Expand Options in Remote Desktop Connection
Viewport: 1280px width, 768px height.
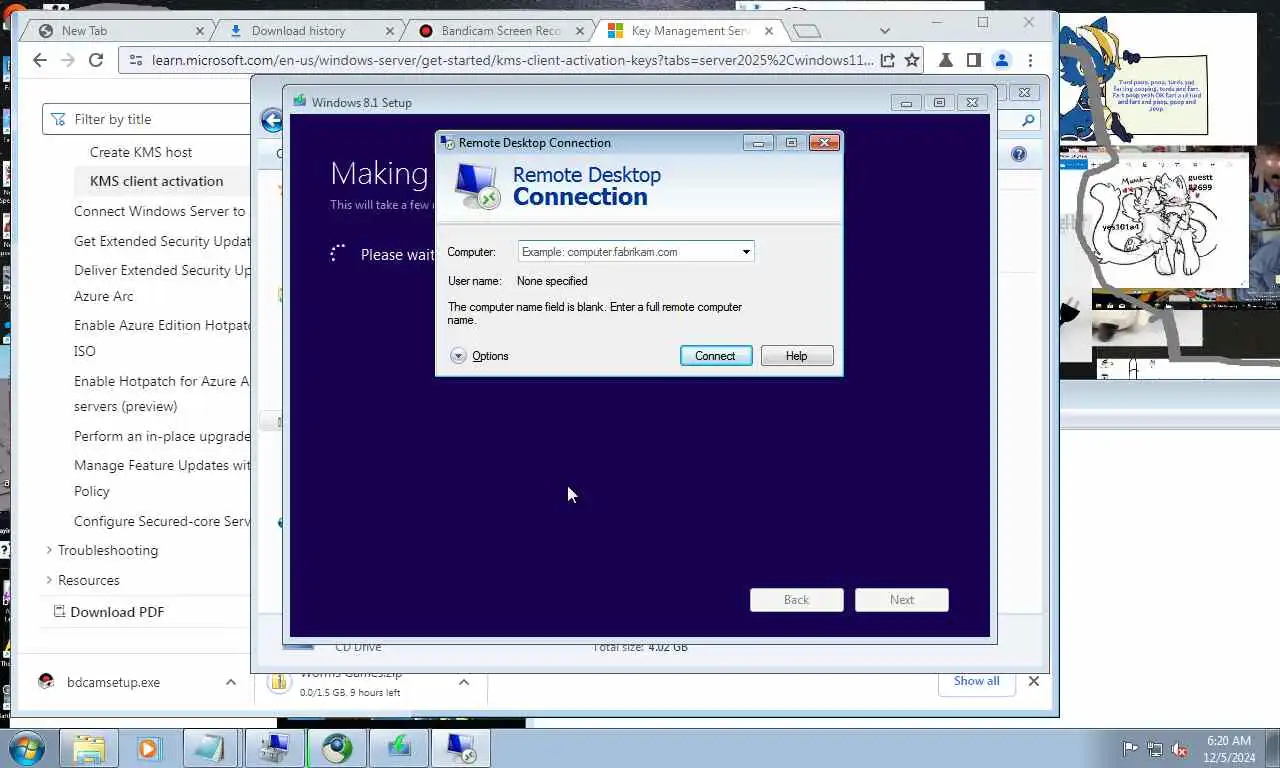coord(479,356)
